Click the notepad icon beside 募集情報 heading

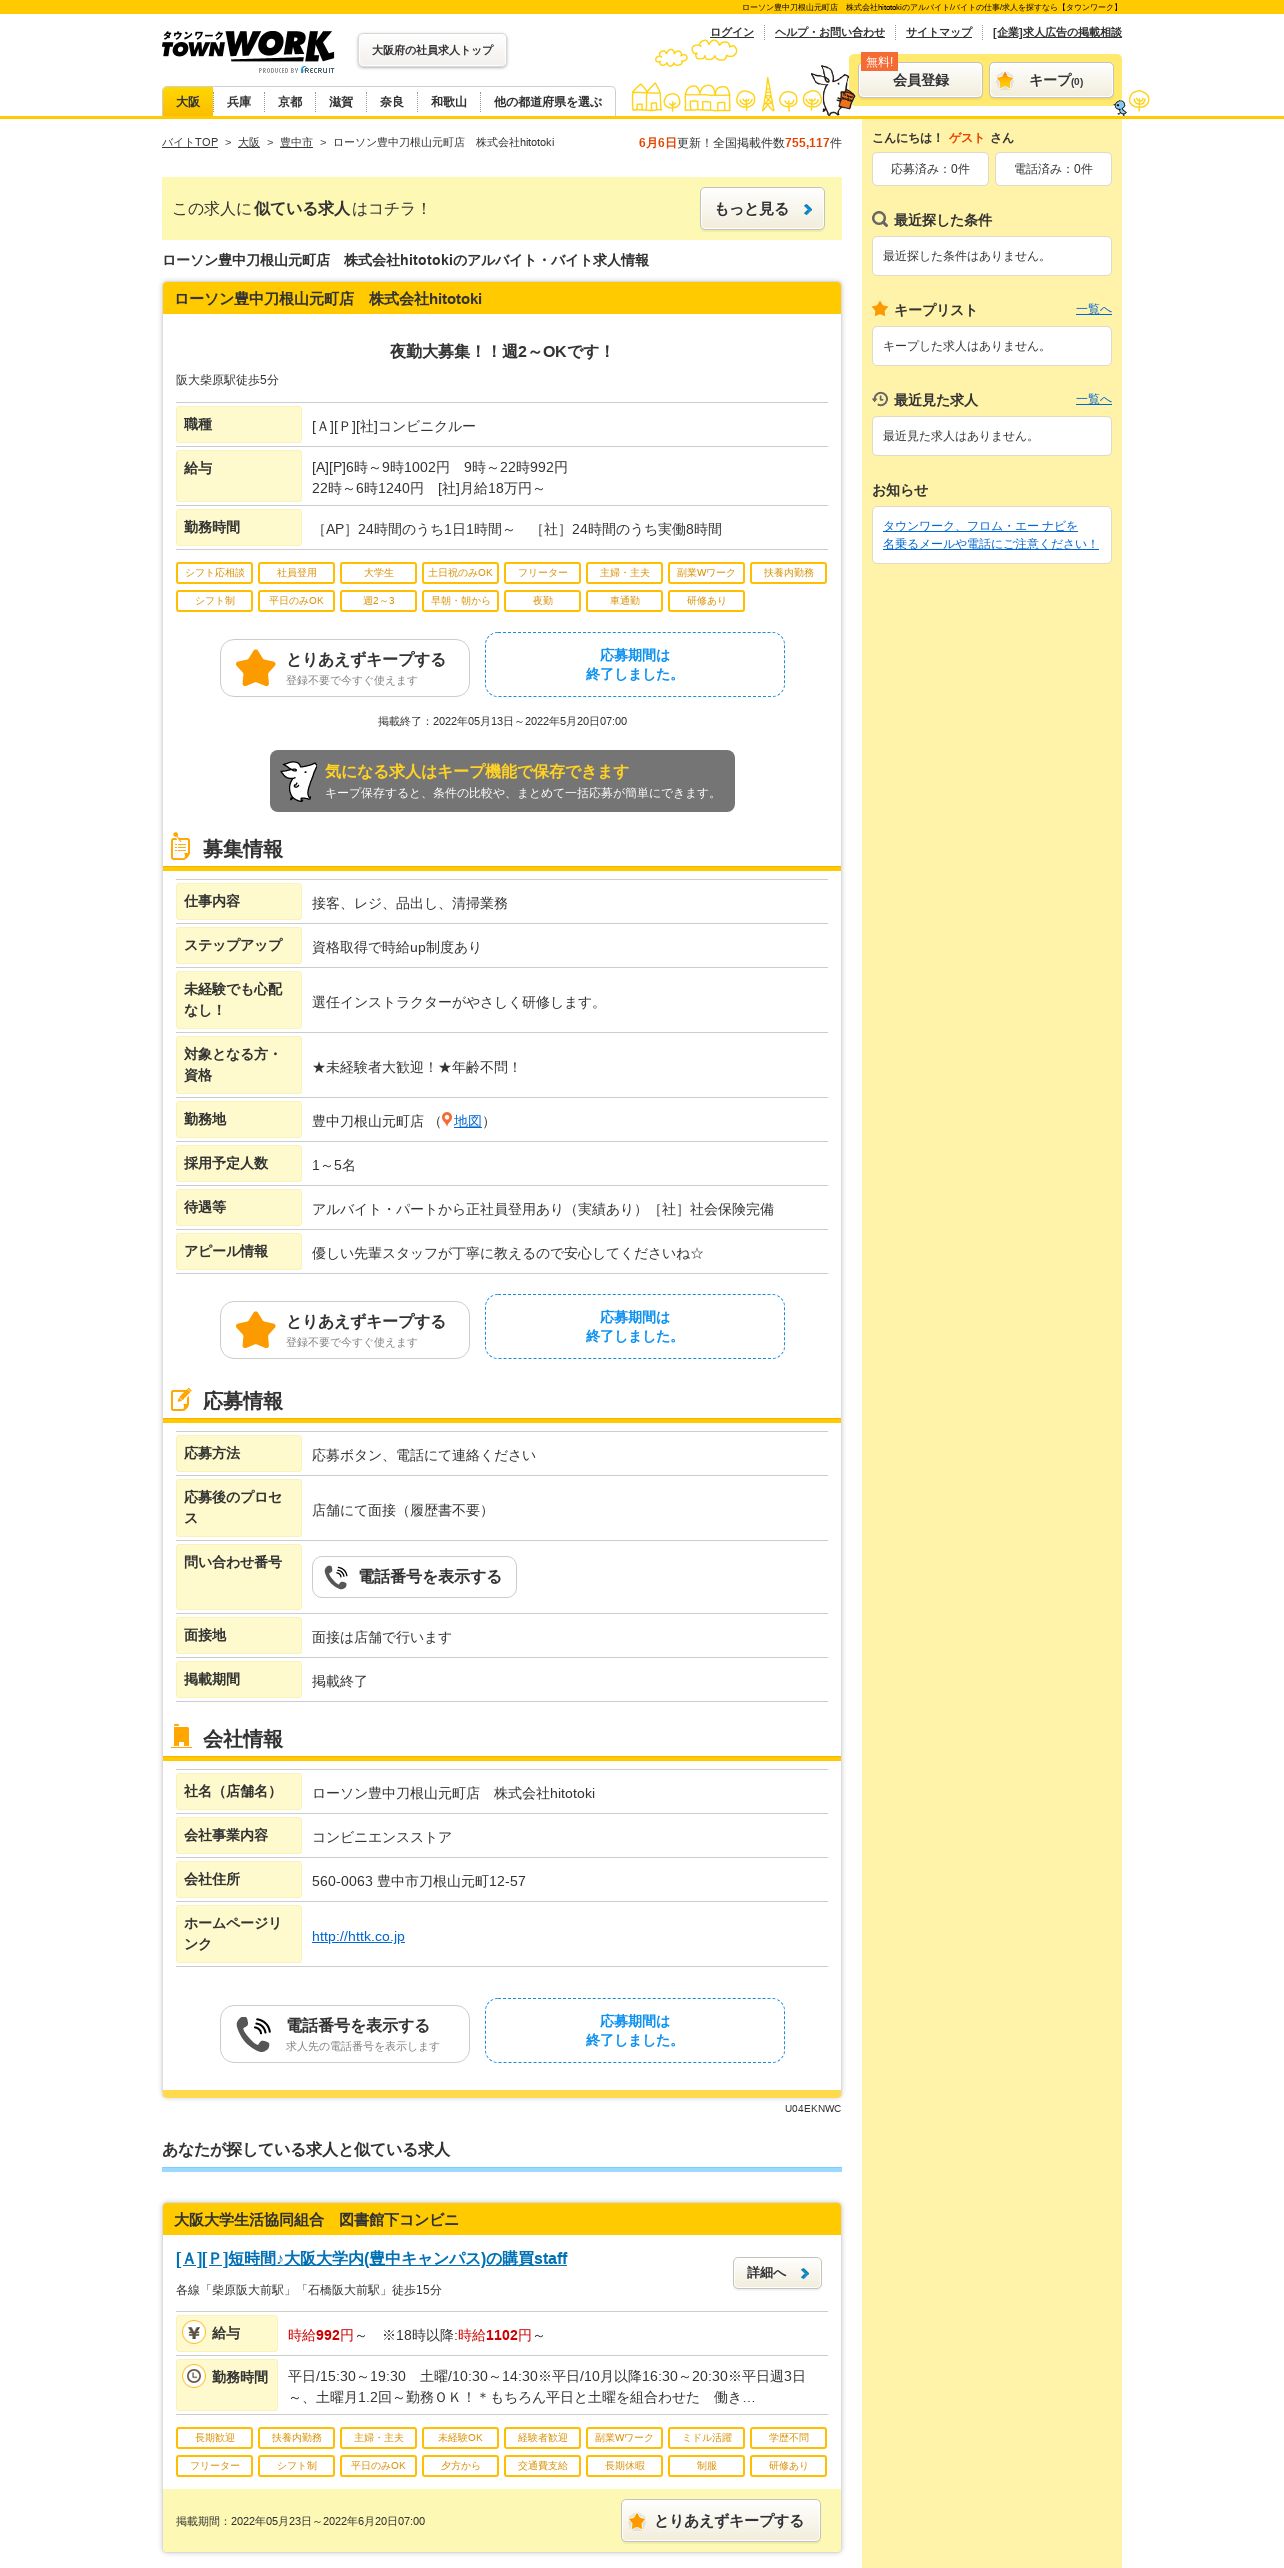point(180,847)
